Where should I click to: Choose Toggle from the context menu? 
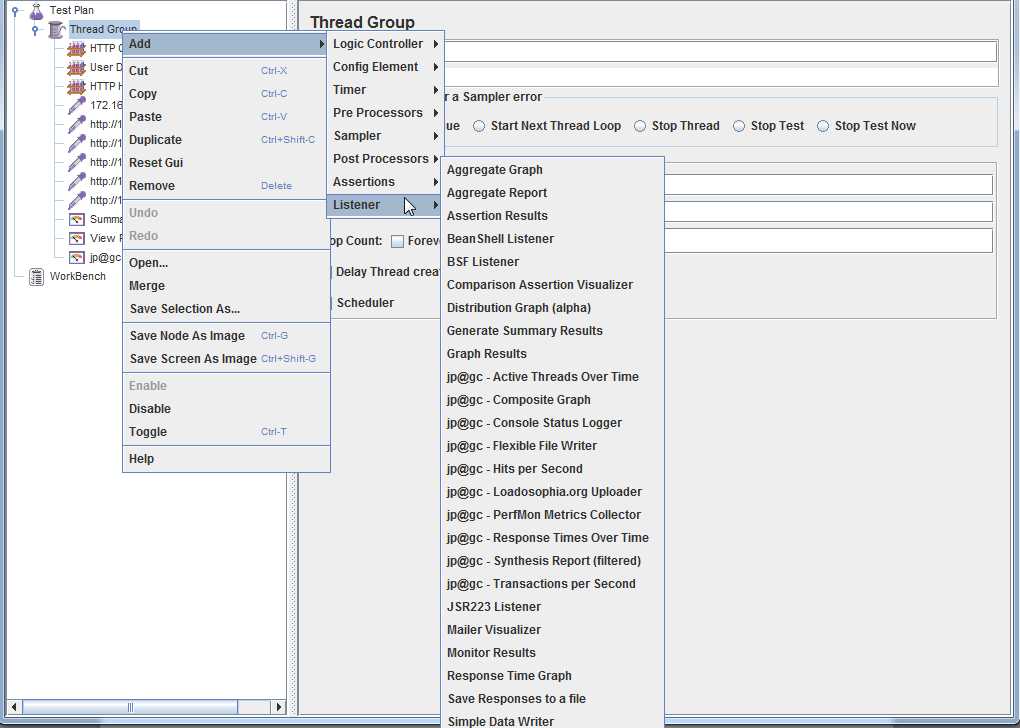[226, 431]
